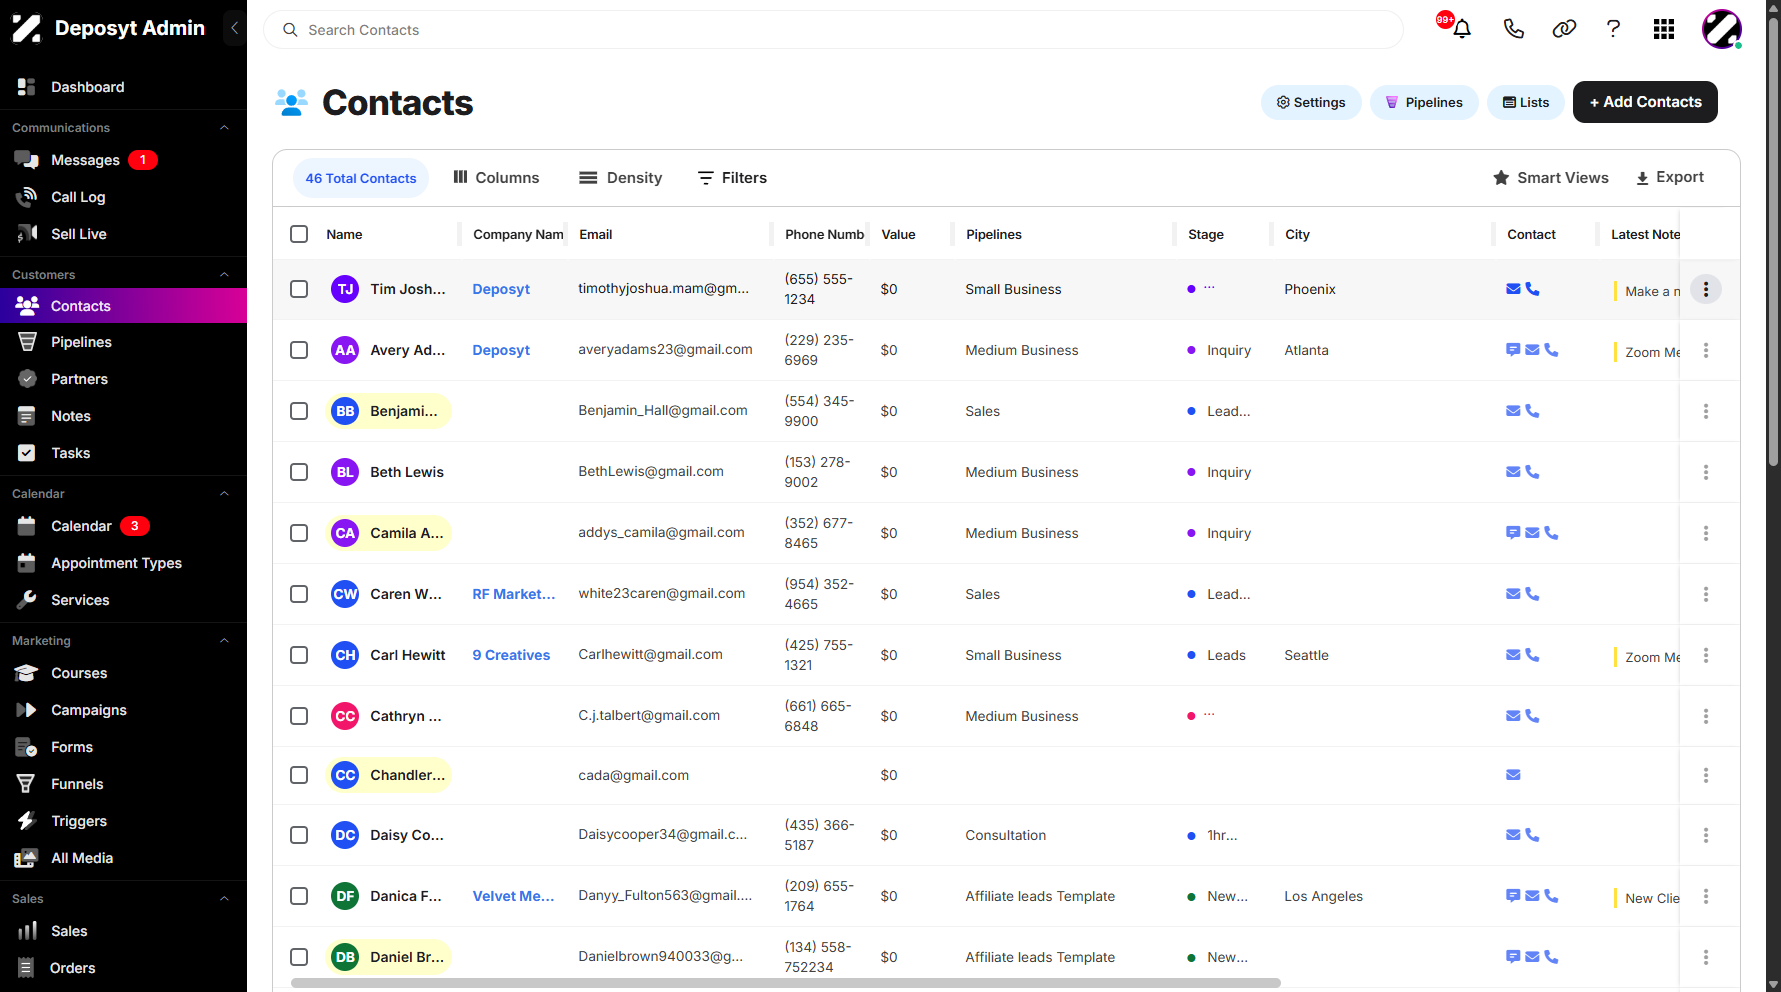Collapse the Customers section
Image resolution: width=1781 pixels, height=992 pixels.
coord(224,275)
